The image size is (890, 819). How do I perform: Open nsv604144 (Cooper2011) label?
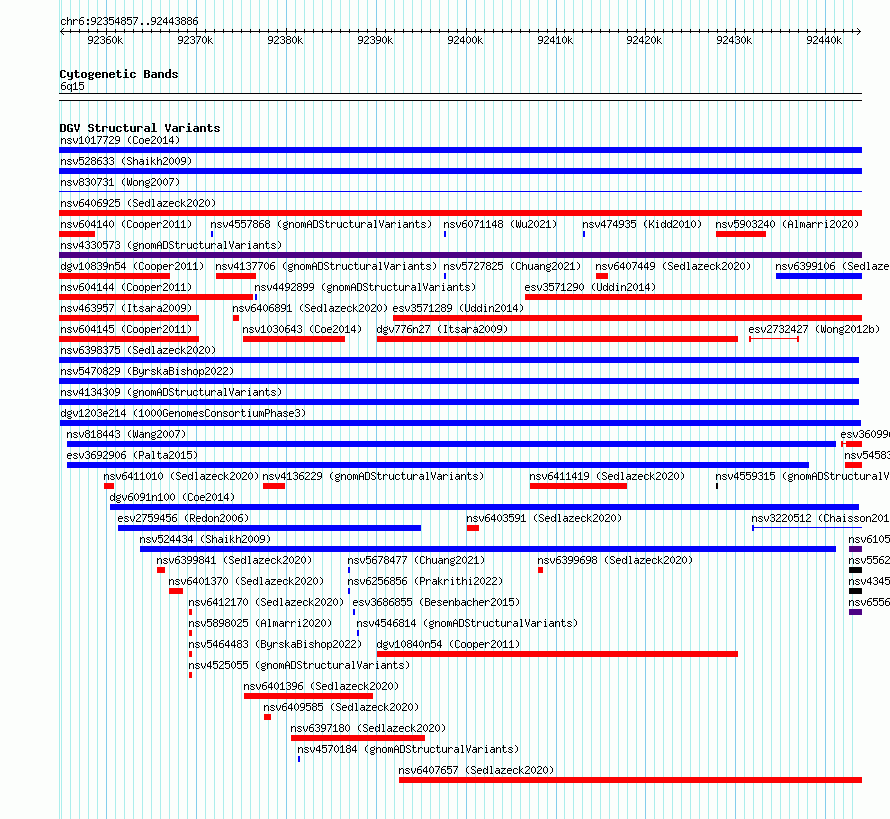pos(126,287)
